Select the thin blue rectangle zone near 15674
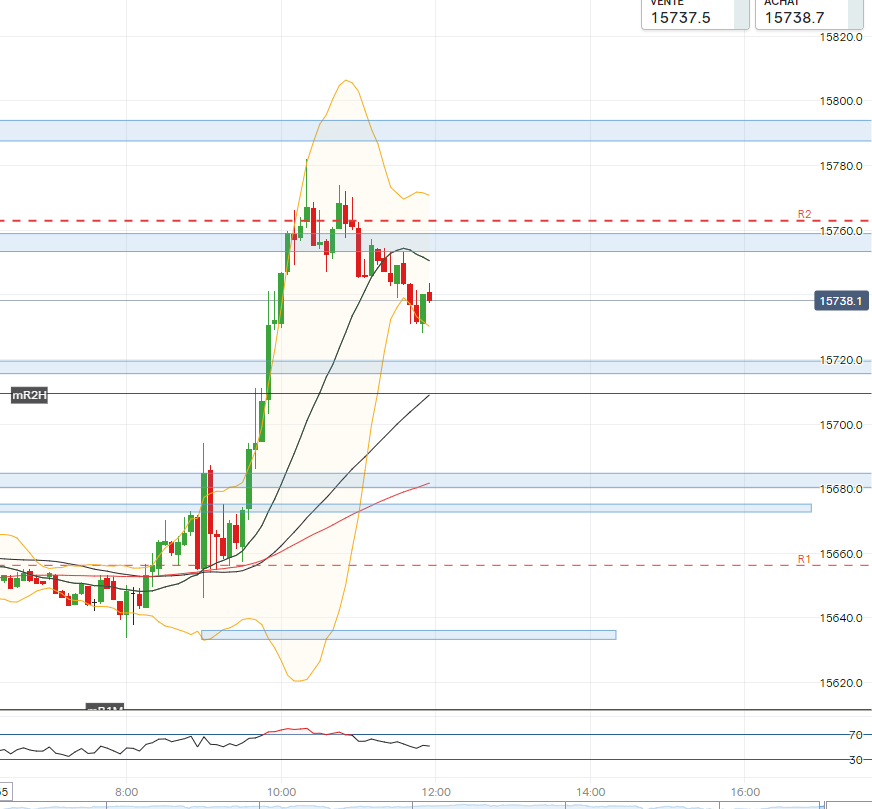This screenshot has width=872, height=809. [x=405, y=508]
